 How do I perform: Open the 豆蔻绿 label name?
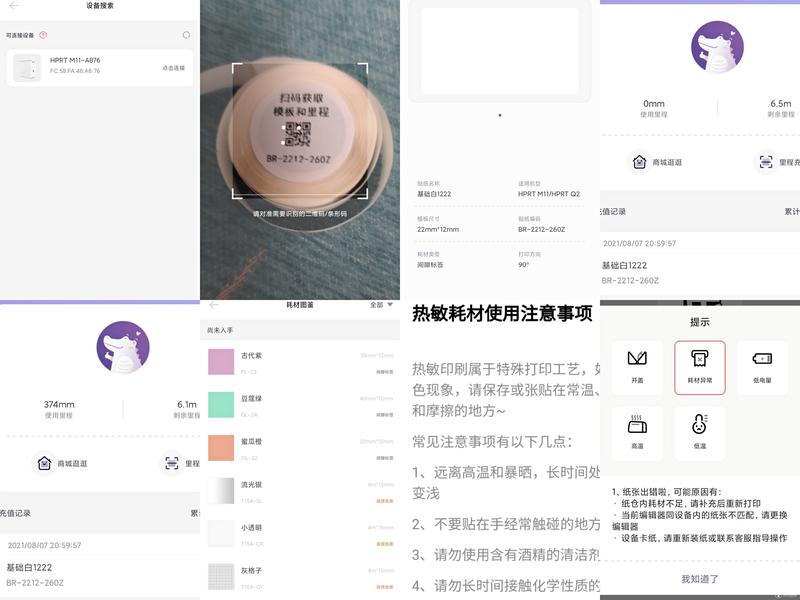[x=251, y=398]
